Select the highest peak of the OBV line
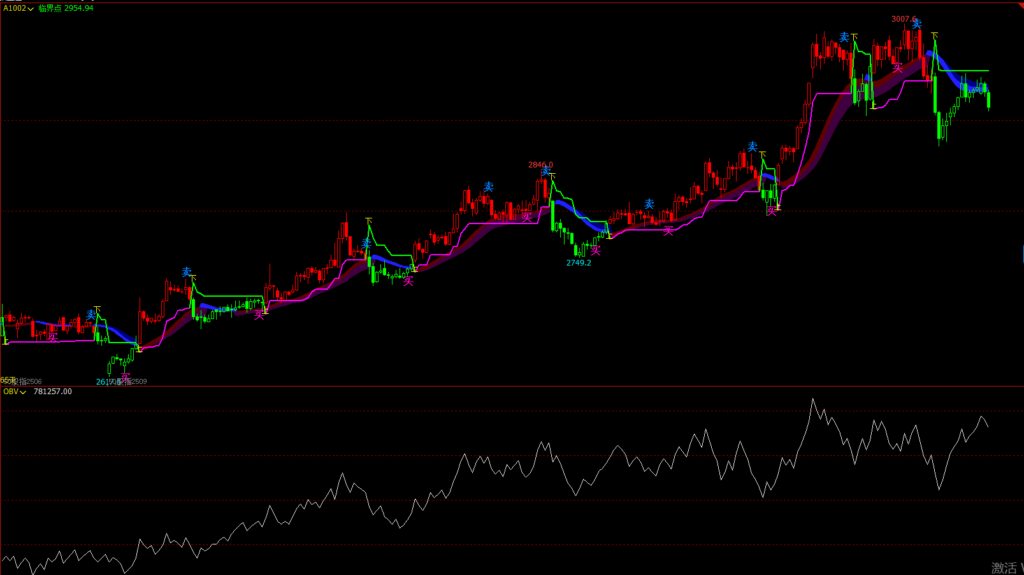 812,399
